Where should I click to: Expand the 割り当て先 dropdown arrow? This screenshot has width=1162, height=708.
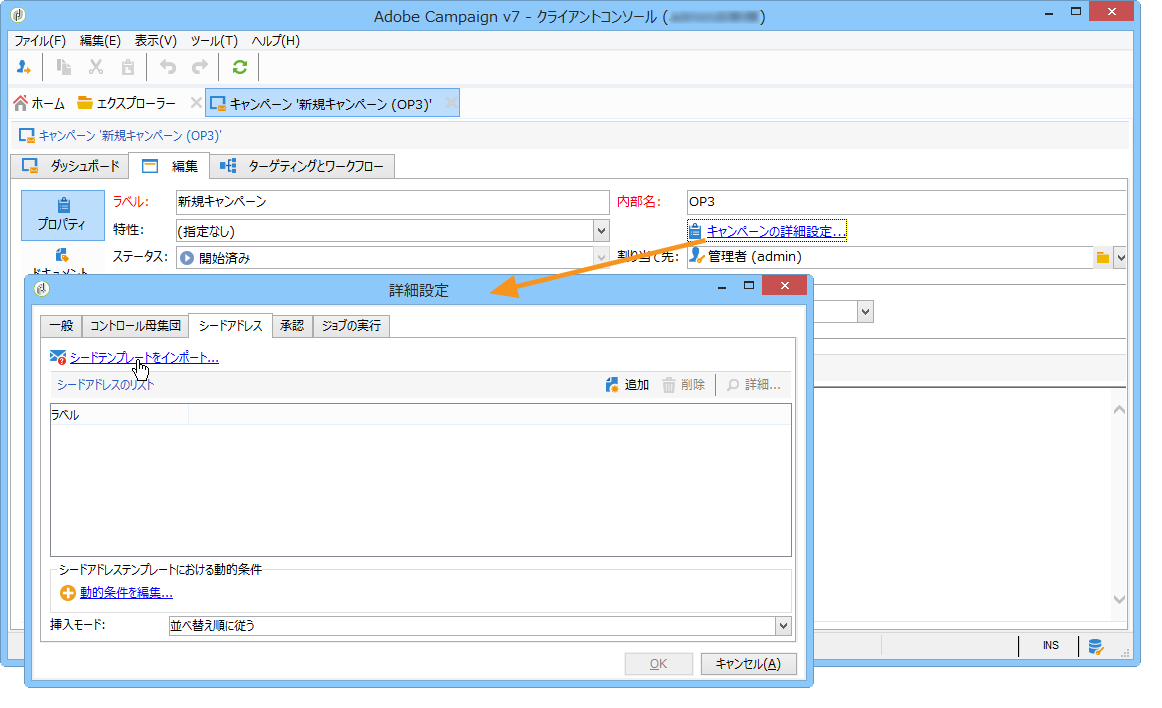(1120, 257)
